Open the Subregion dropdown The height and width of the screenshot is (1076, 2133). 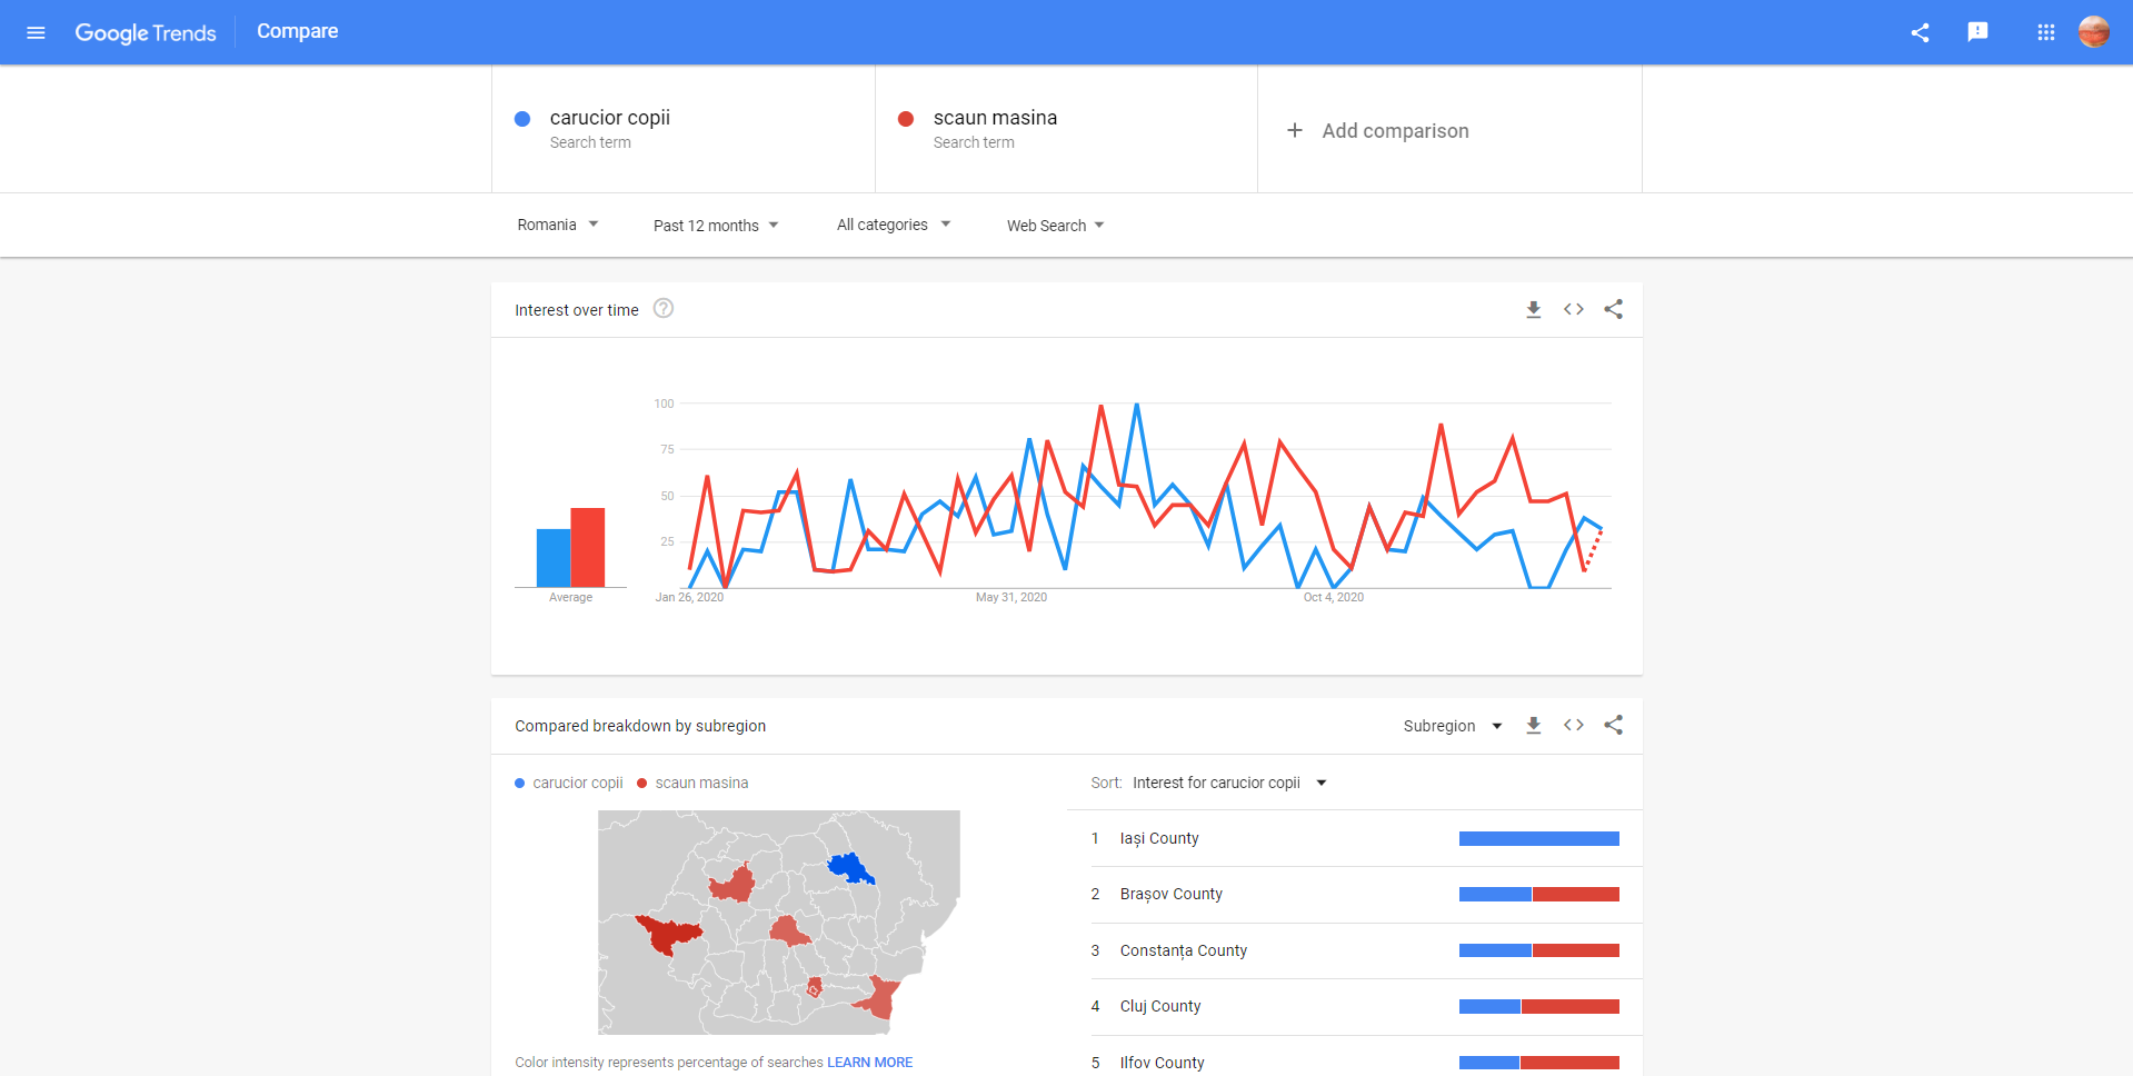pos(1452,726)
